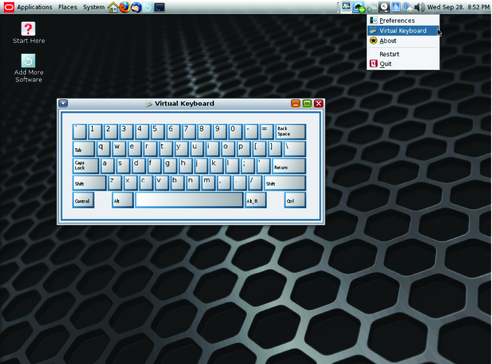The image size is (492, 364).
Task: Click the a key
Action: pyautogui.click(x=107, y=166)
